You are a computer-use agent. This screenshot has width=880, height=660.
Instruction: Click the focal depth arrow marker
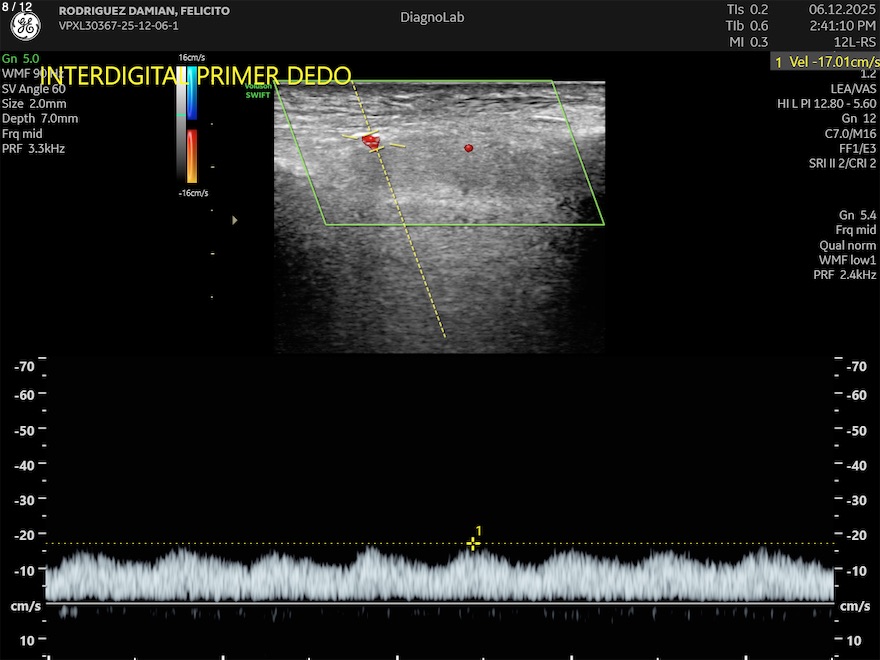pos(235,219)
